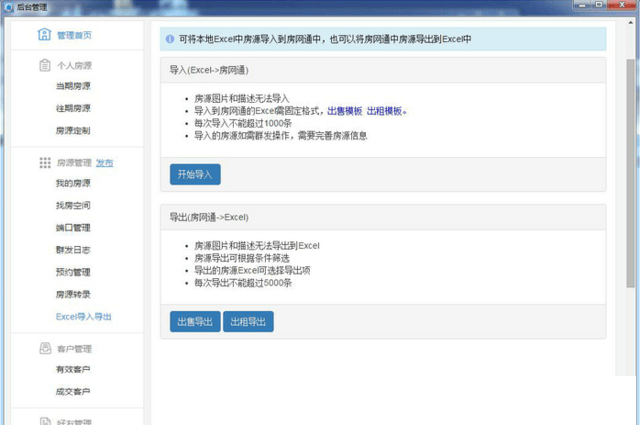View 群发日志
The height and width of the screenshot is (425, 640).
(73, 250)
